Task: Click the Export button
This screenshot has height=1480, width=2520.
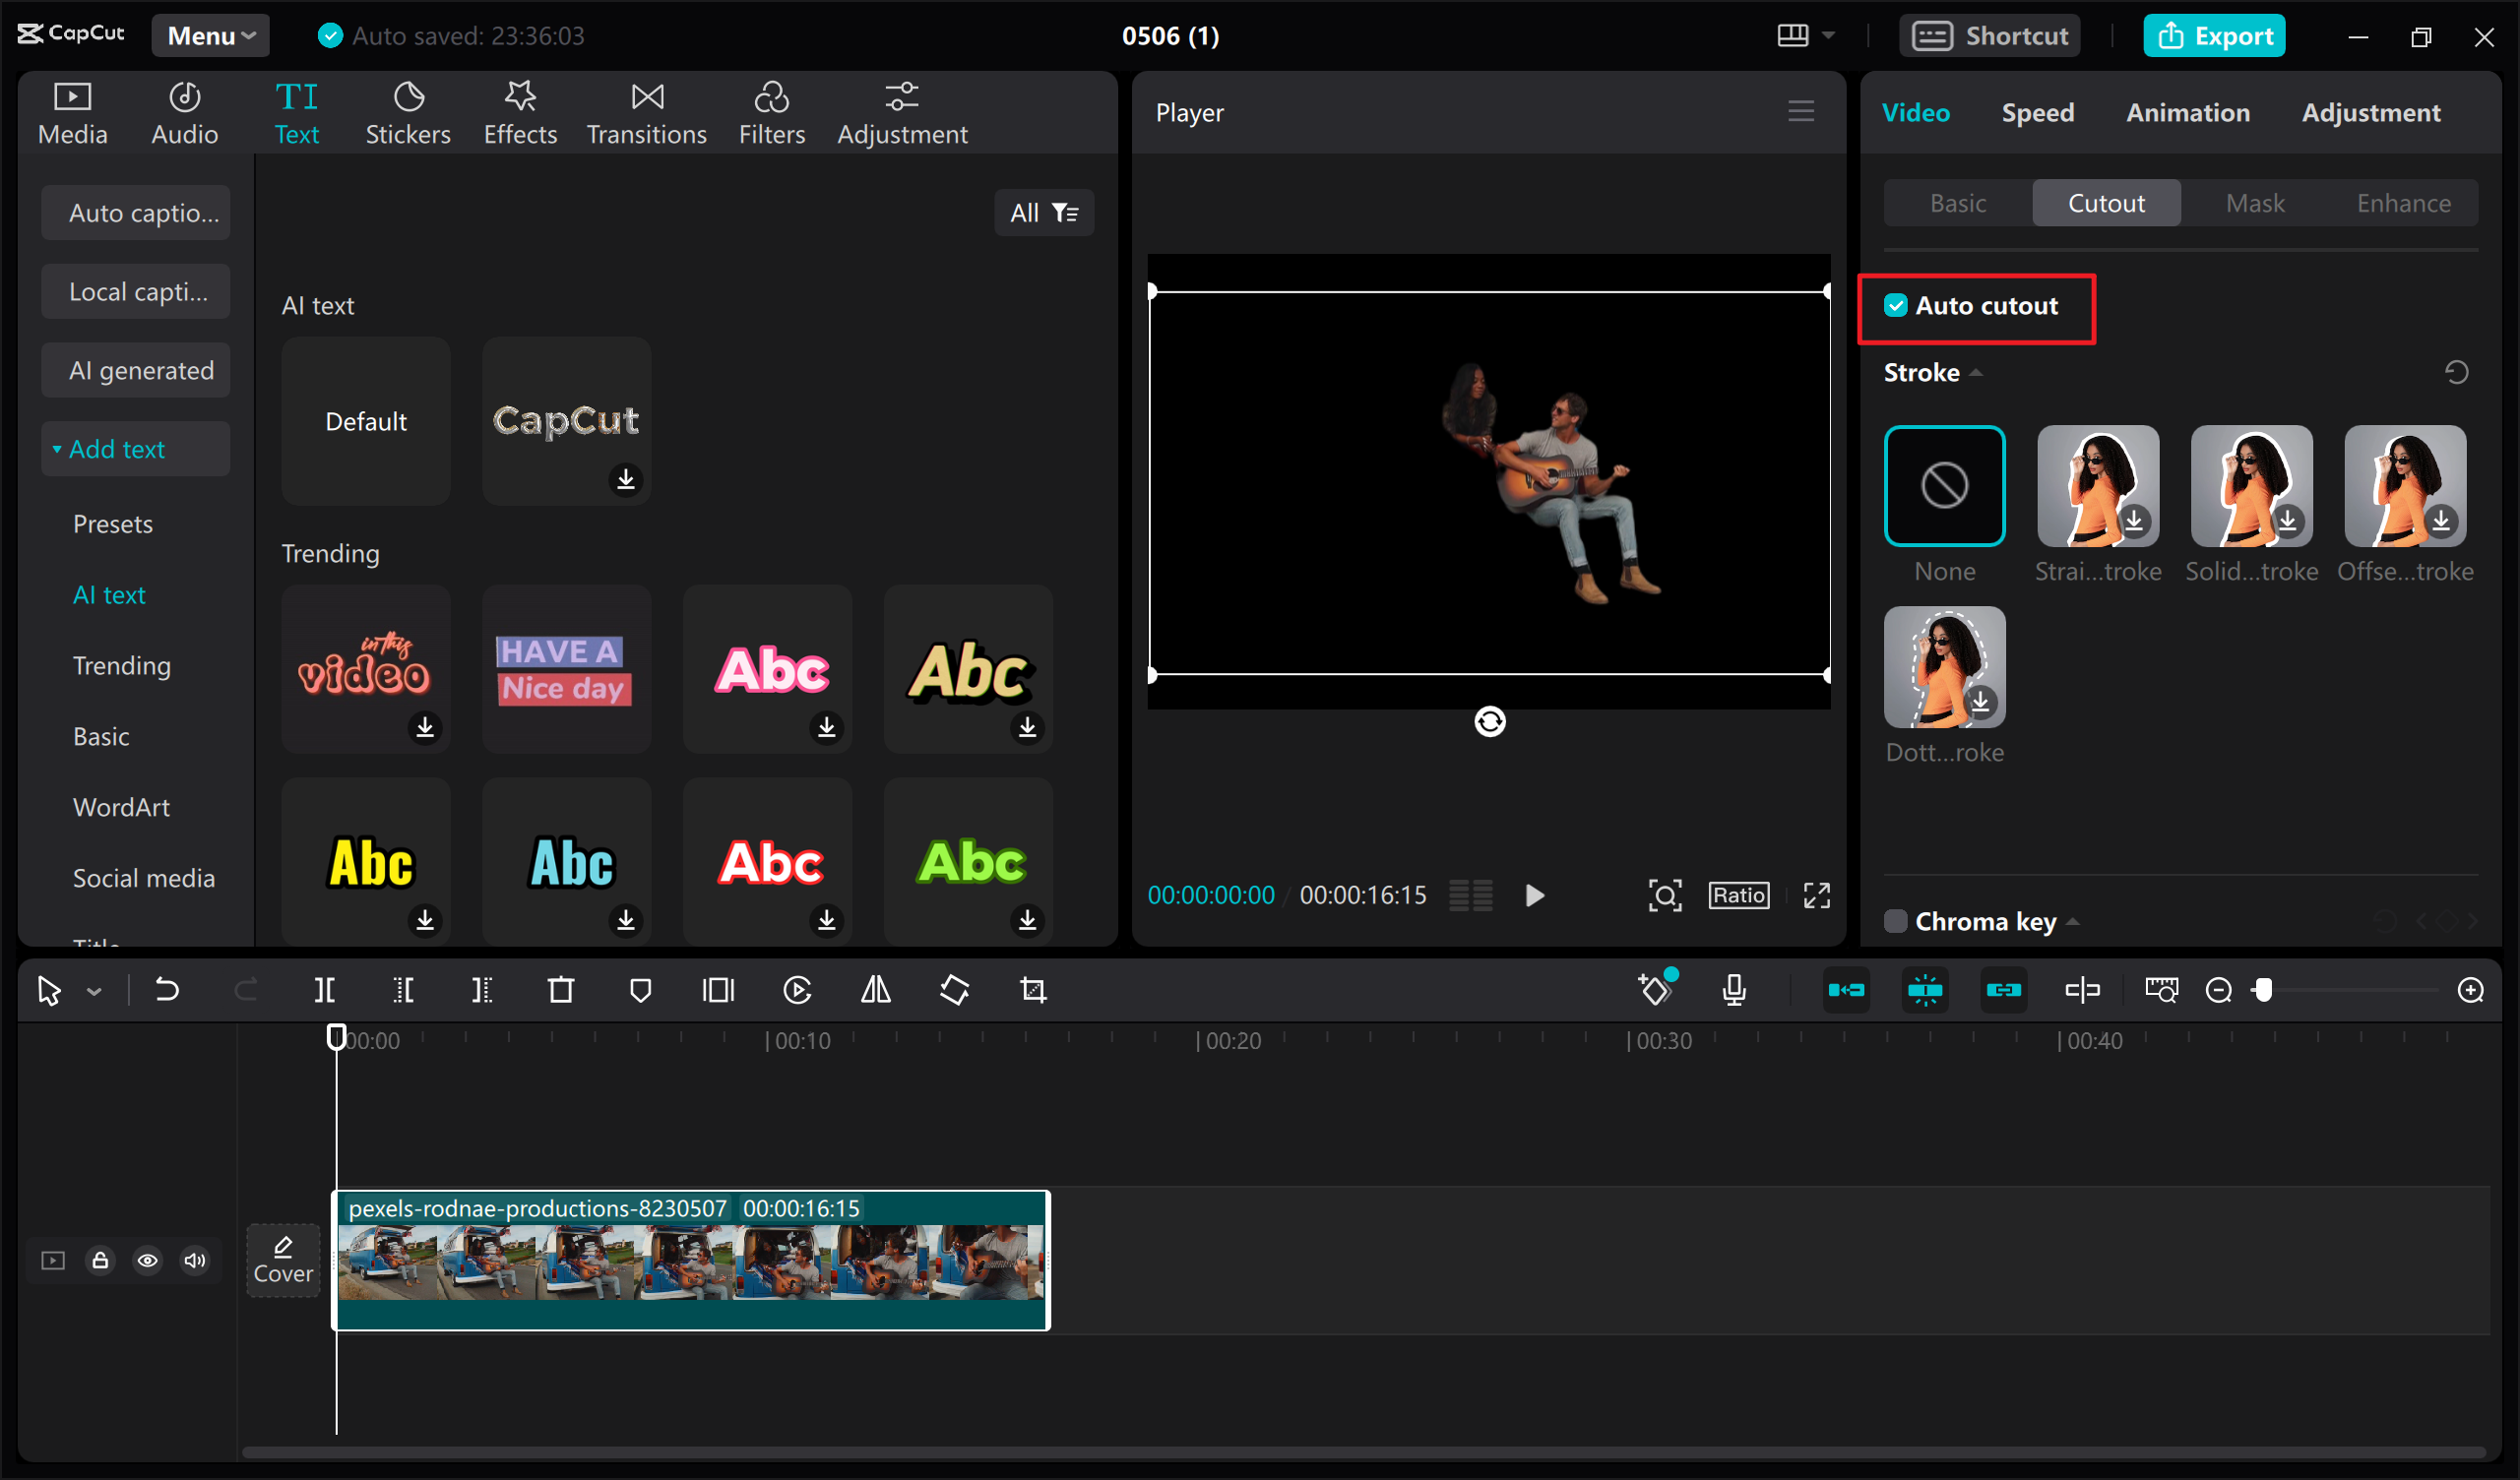Action: point(2214,36)
